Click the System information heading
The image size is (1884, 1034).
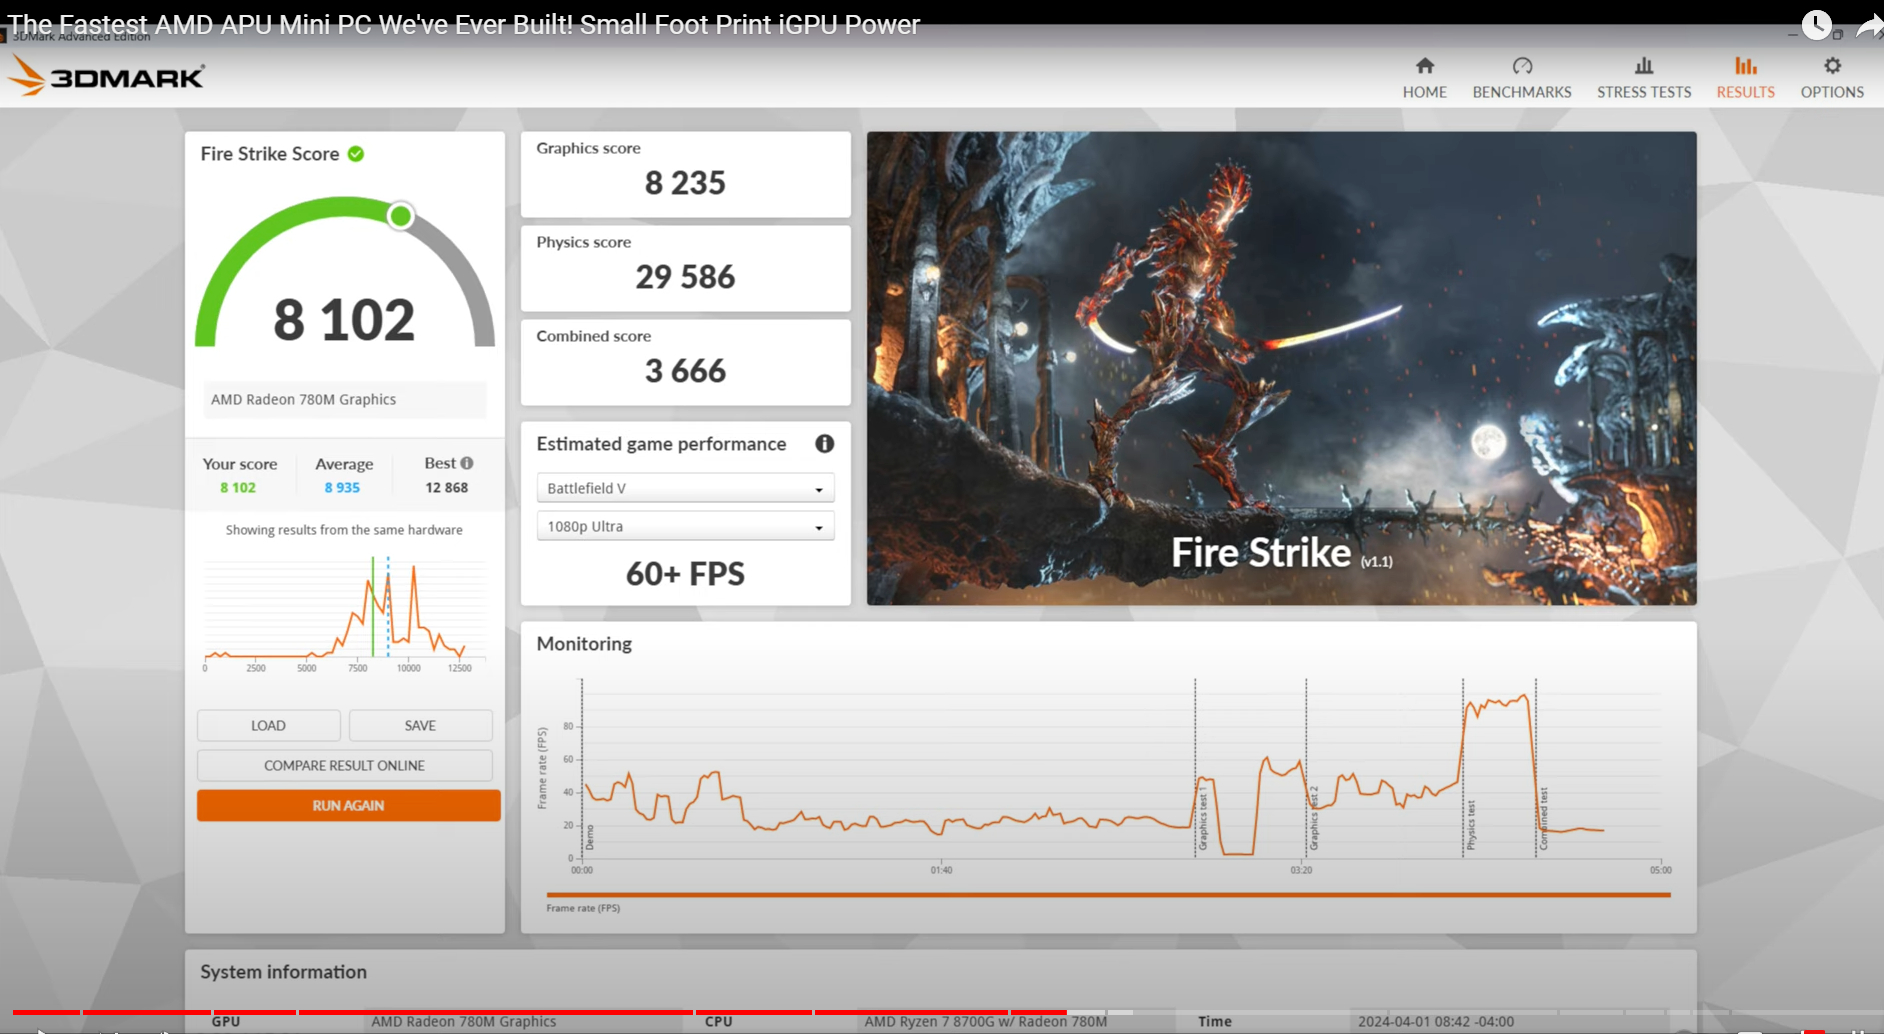283,972
